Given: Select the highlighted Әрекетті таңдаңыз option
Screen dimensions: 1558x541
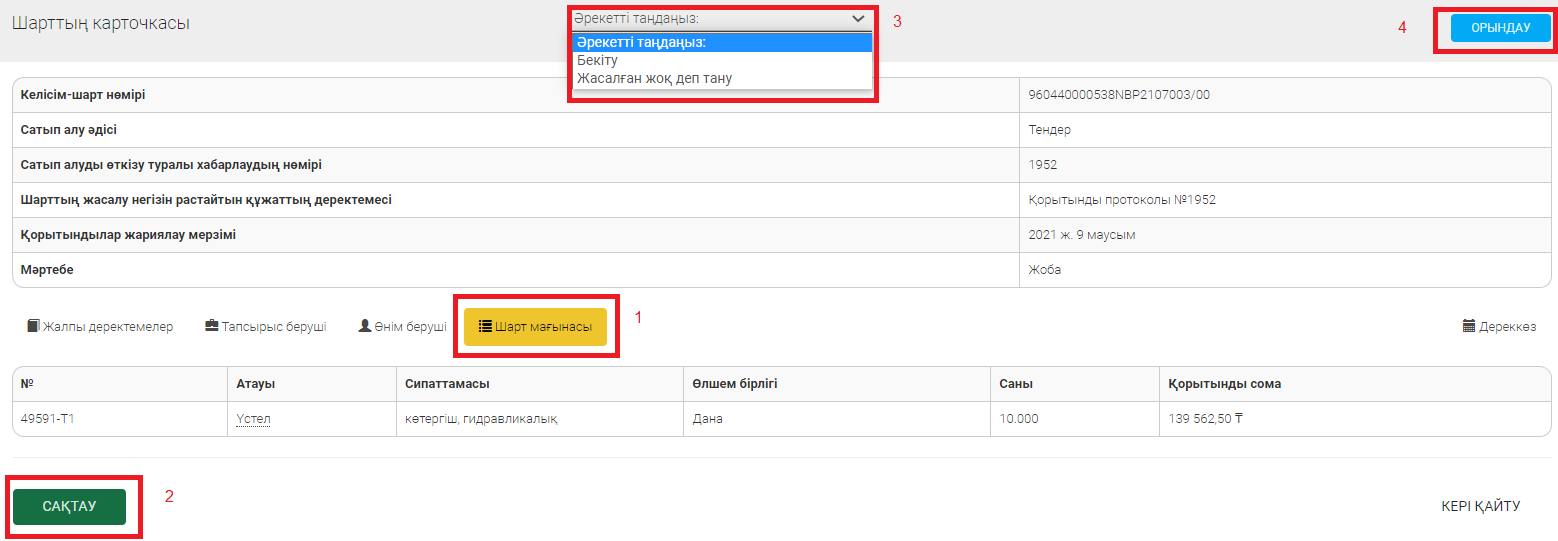Looking at the screenshot, I should pos(641,42).
